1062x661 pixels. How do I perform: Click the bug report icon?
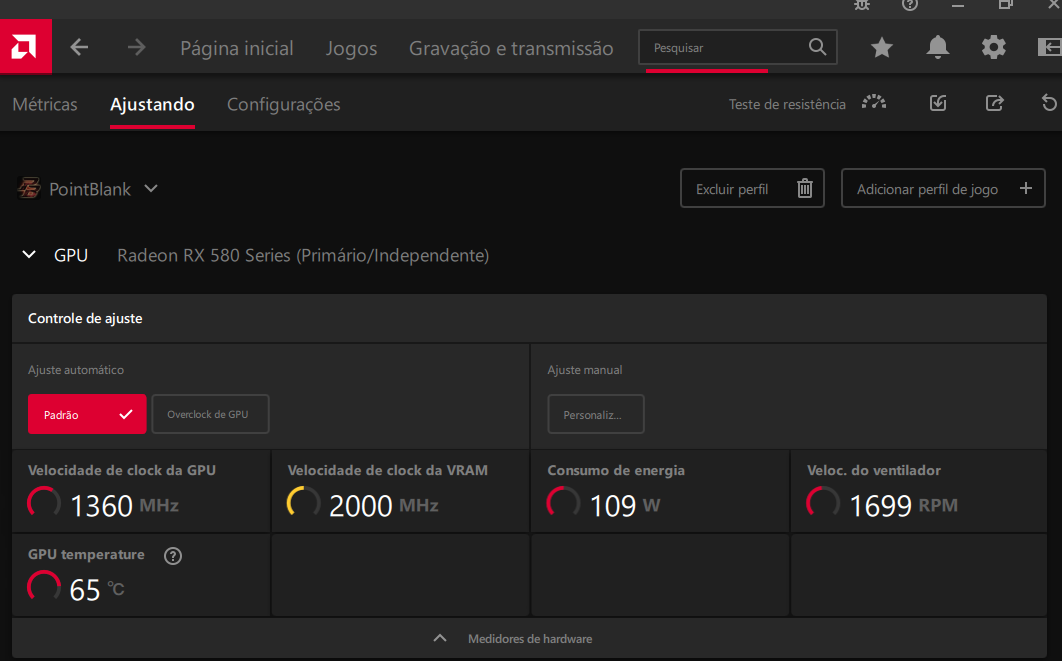click(x=862, y=5)
